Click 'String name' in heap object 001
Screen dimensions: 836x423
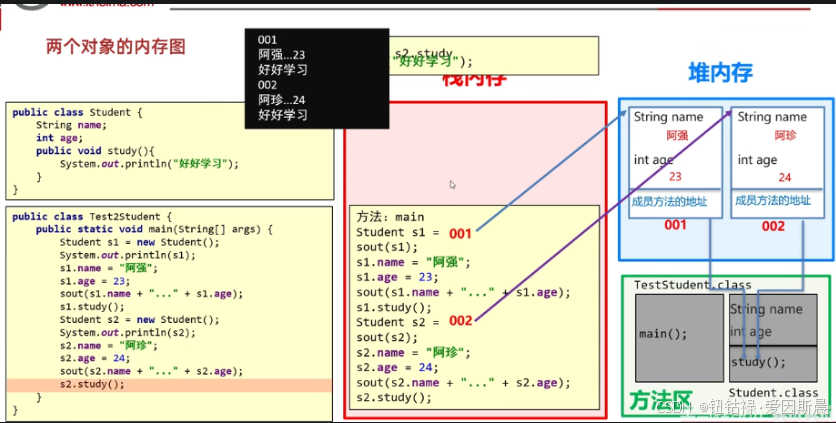669,117
